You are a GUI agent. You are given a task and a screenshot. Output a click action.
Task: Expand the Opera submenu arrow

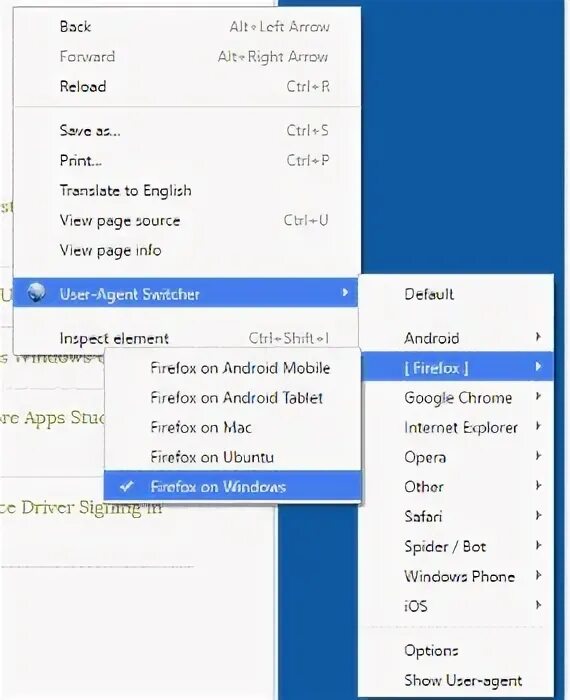point(538,456)
